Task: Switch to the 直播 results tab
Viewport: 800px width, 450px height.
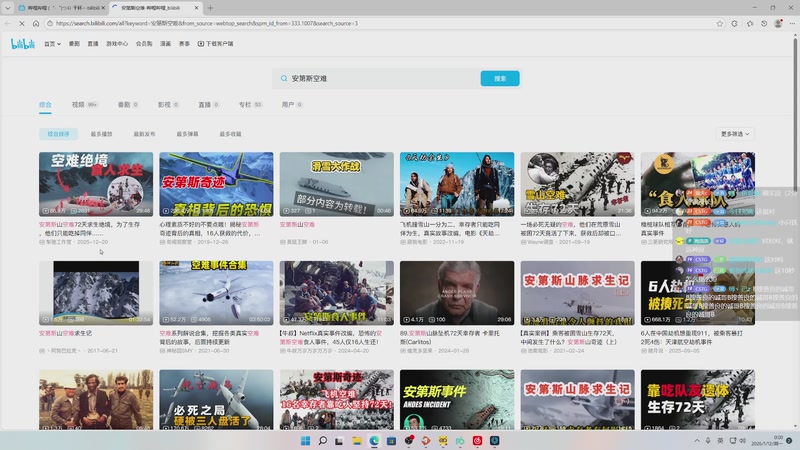Action: point(208,105)
